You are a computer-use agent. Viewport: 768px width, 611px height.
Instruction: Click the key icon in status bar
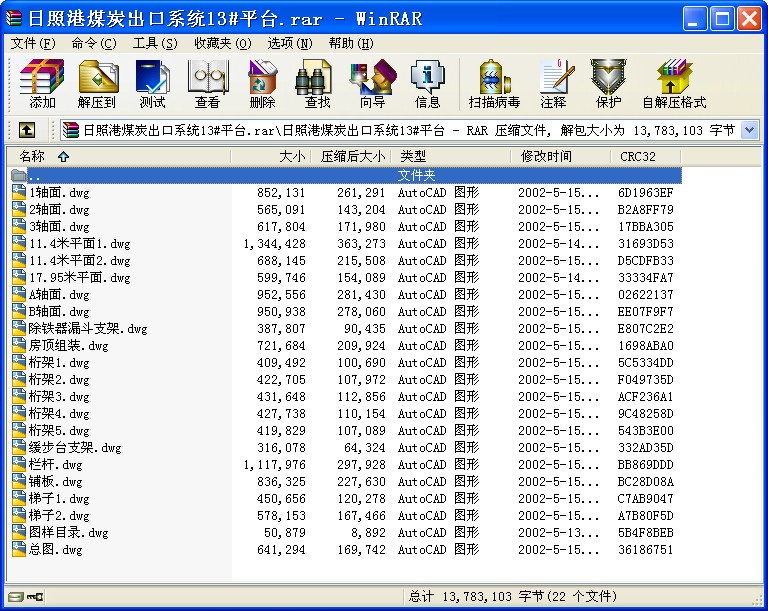(35, 597)
